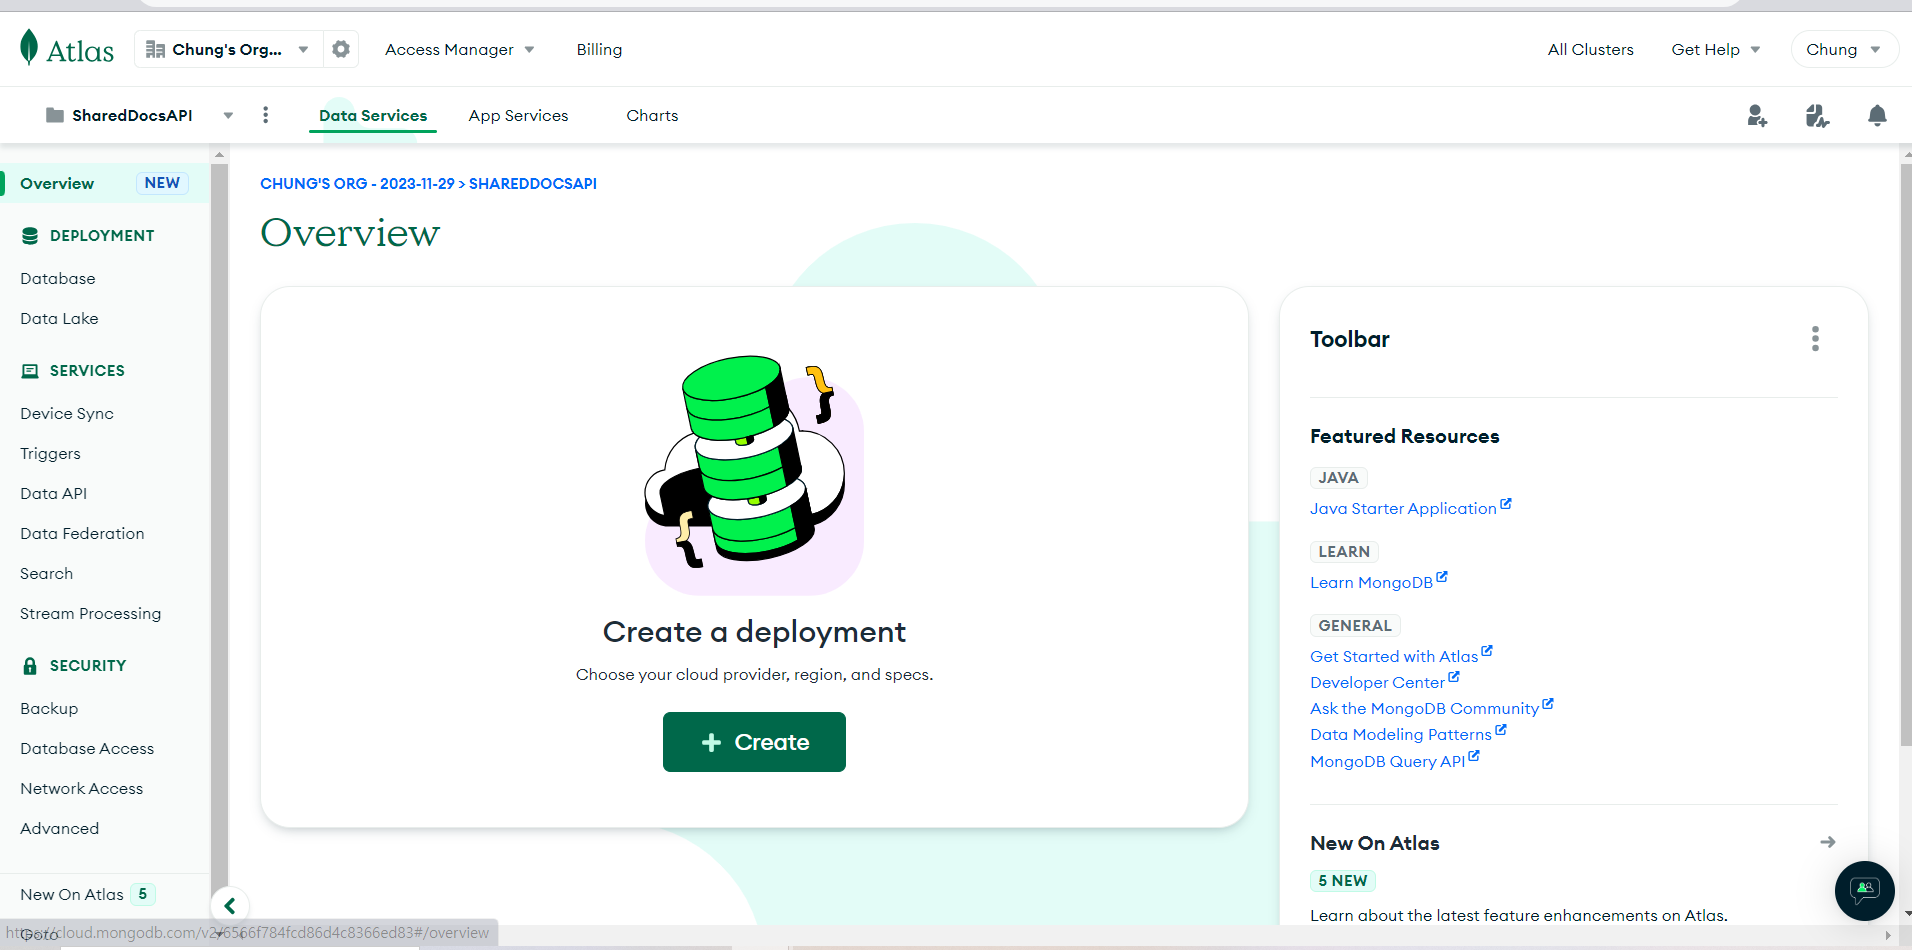
Task: Open Advanced in sidebar
Action: [x=59, y=828]
